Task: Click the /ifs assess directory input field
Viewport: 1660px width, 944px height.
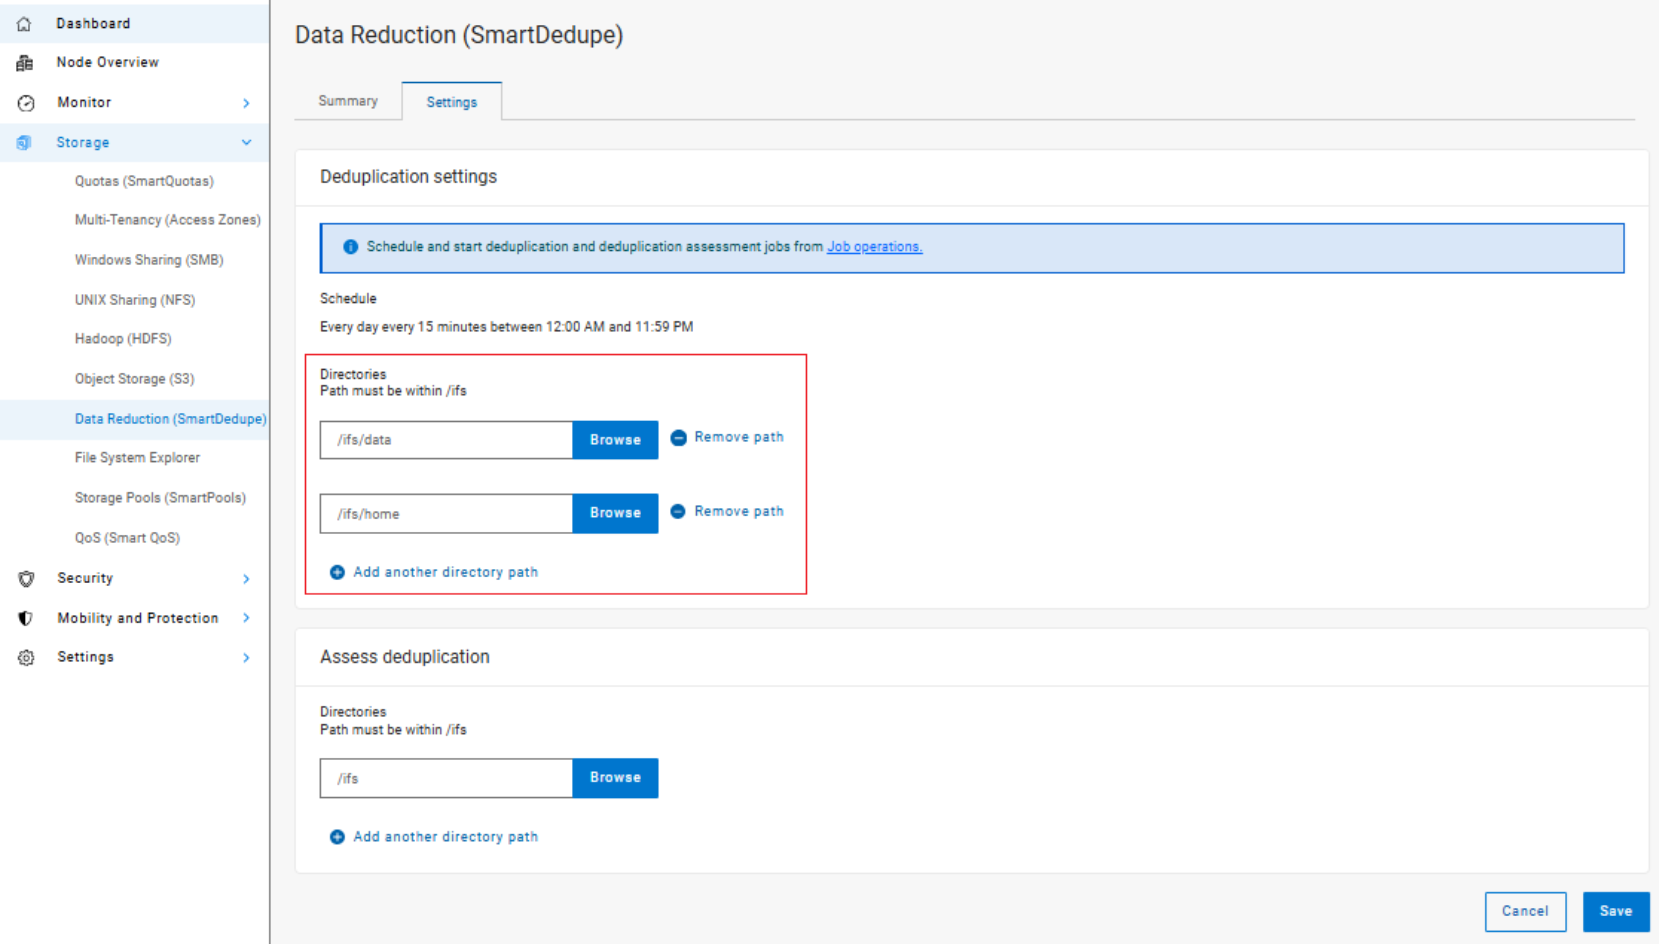Action: click(x=446, y=778)
